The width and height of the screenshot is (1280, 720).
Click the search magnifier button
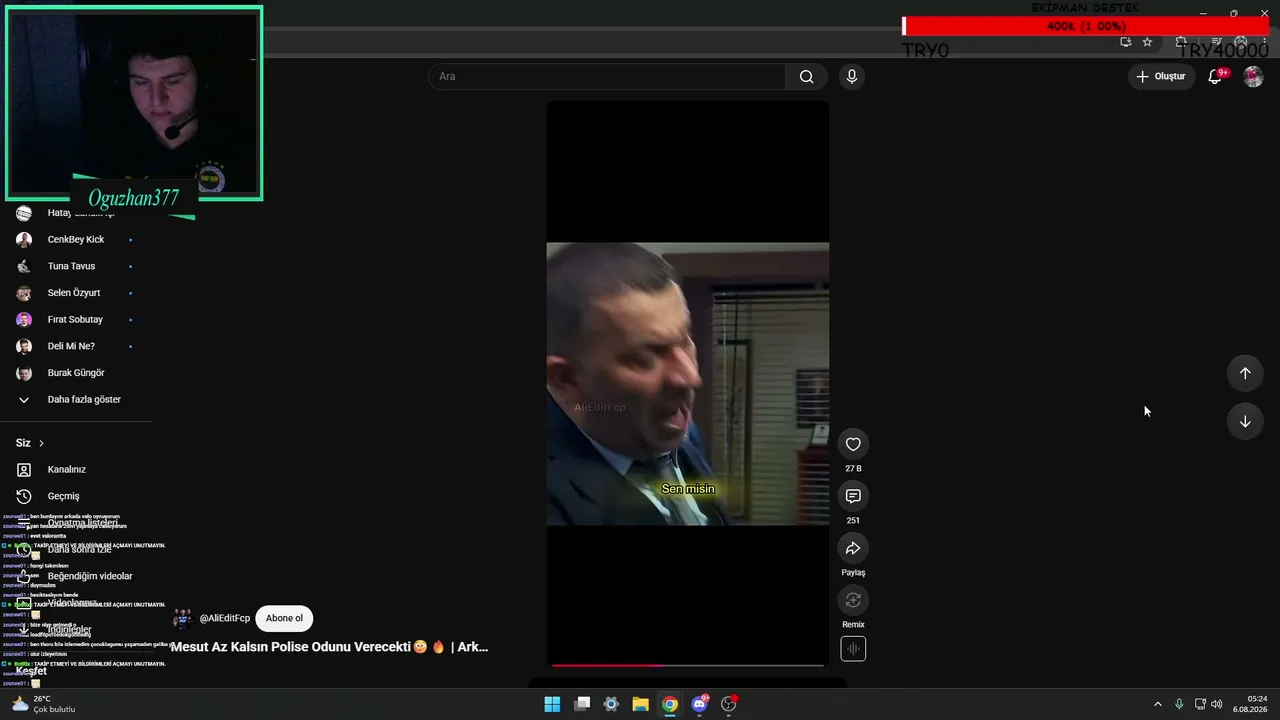(x=806, y=77)
